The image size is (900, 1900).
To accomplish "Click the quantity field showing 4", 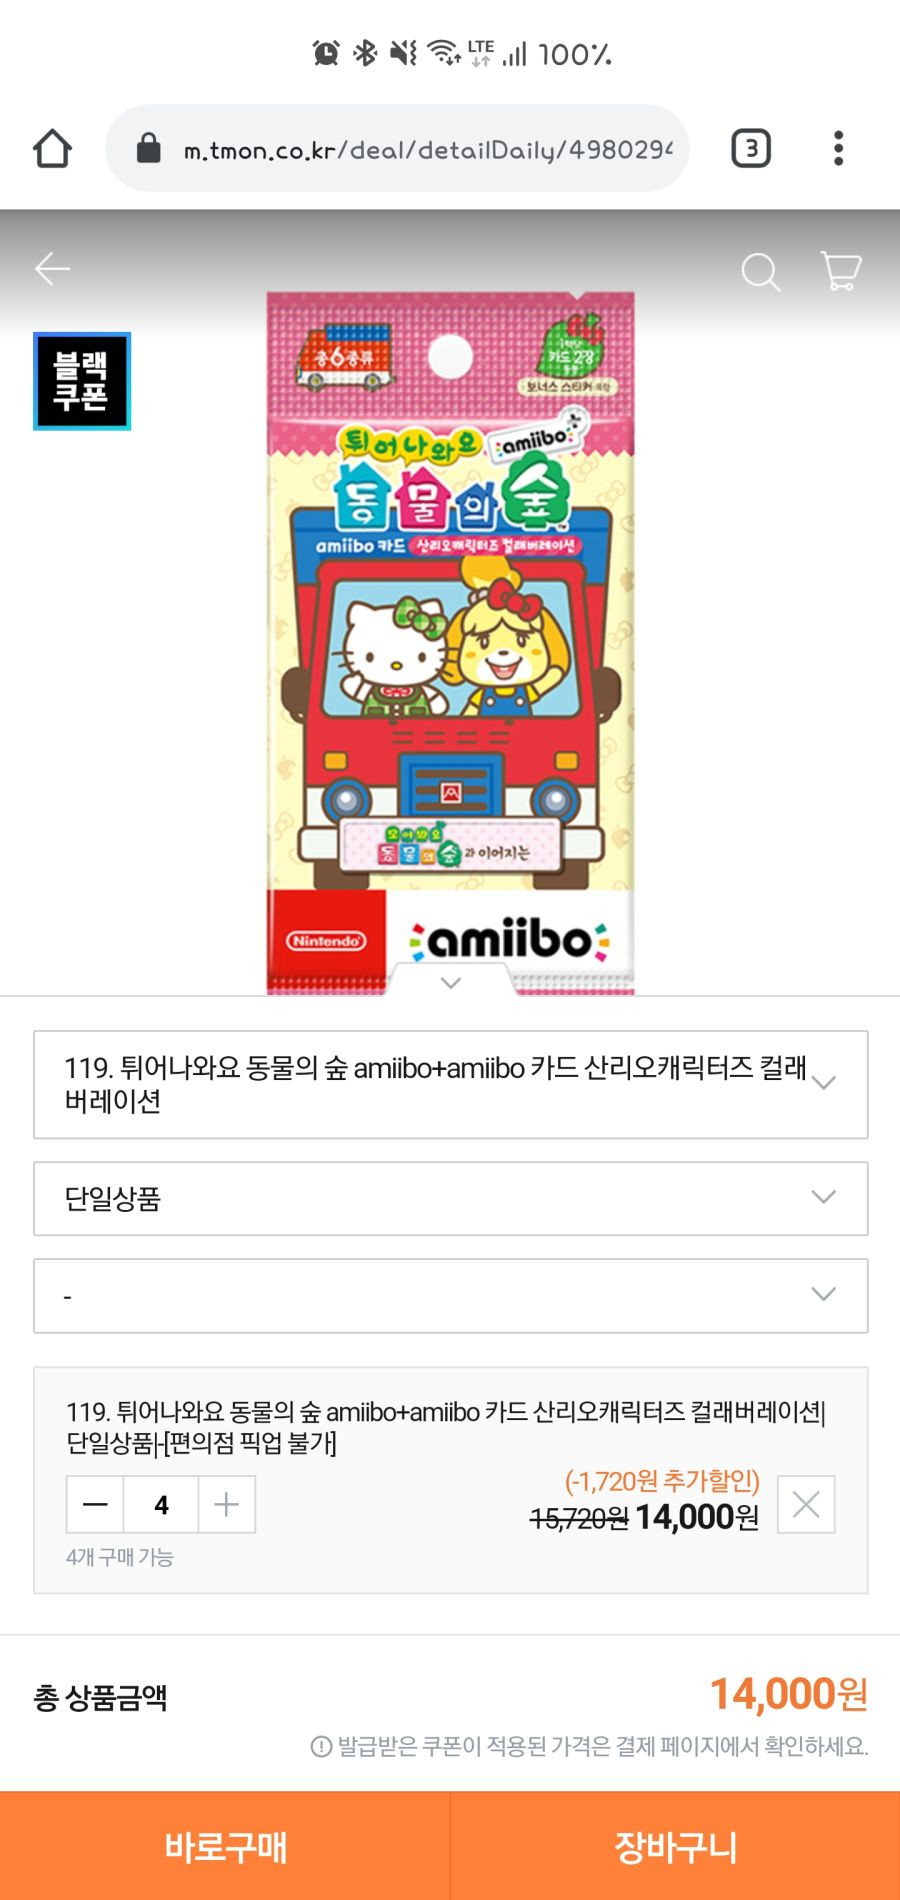I will coord(161,1504).
